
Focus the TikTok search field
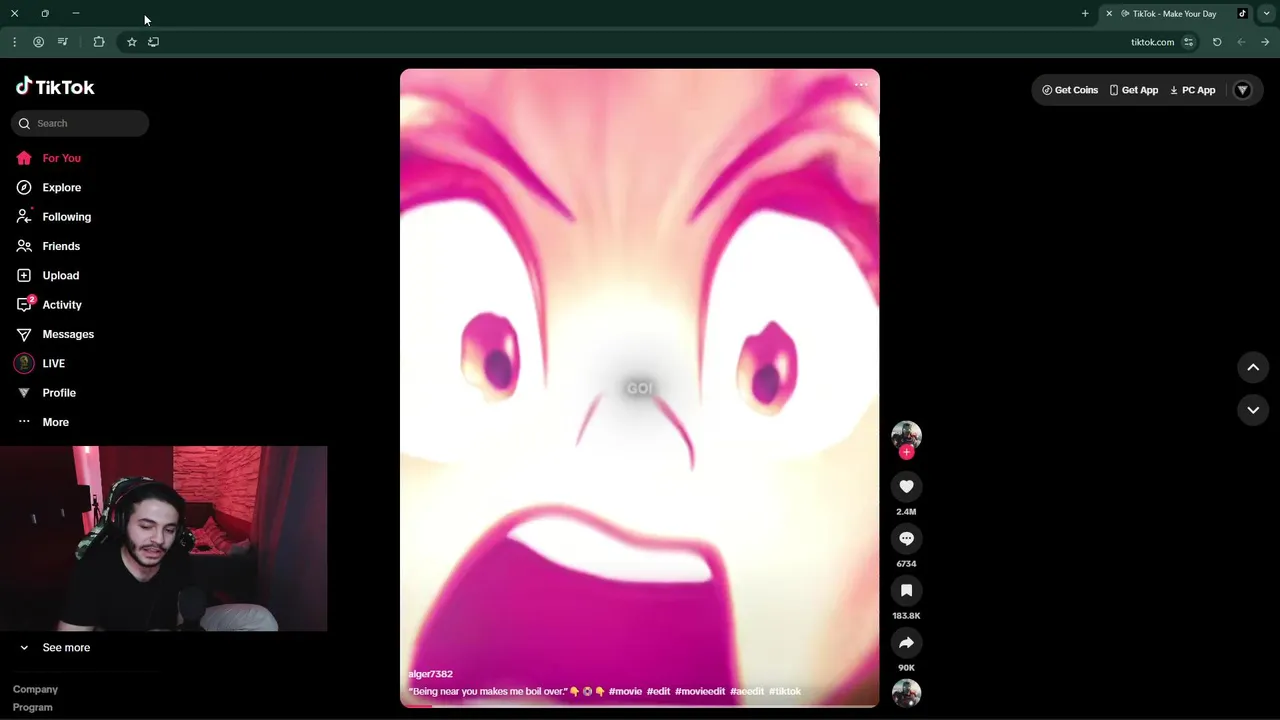coord(80,123)
